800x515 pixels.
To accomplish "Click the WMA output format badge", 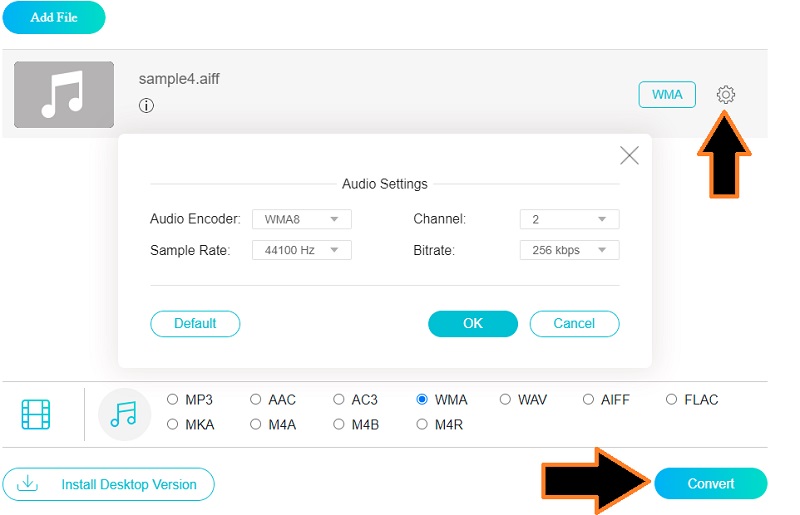I will coord(667,95).
